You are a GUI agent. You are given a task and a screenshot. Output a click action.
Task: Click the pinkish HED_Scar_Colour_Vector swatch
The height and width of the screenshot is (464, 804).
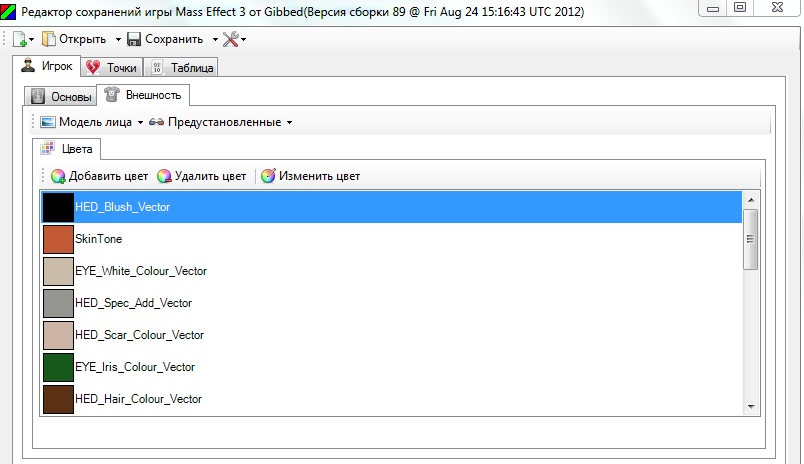58,335
